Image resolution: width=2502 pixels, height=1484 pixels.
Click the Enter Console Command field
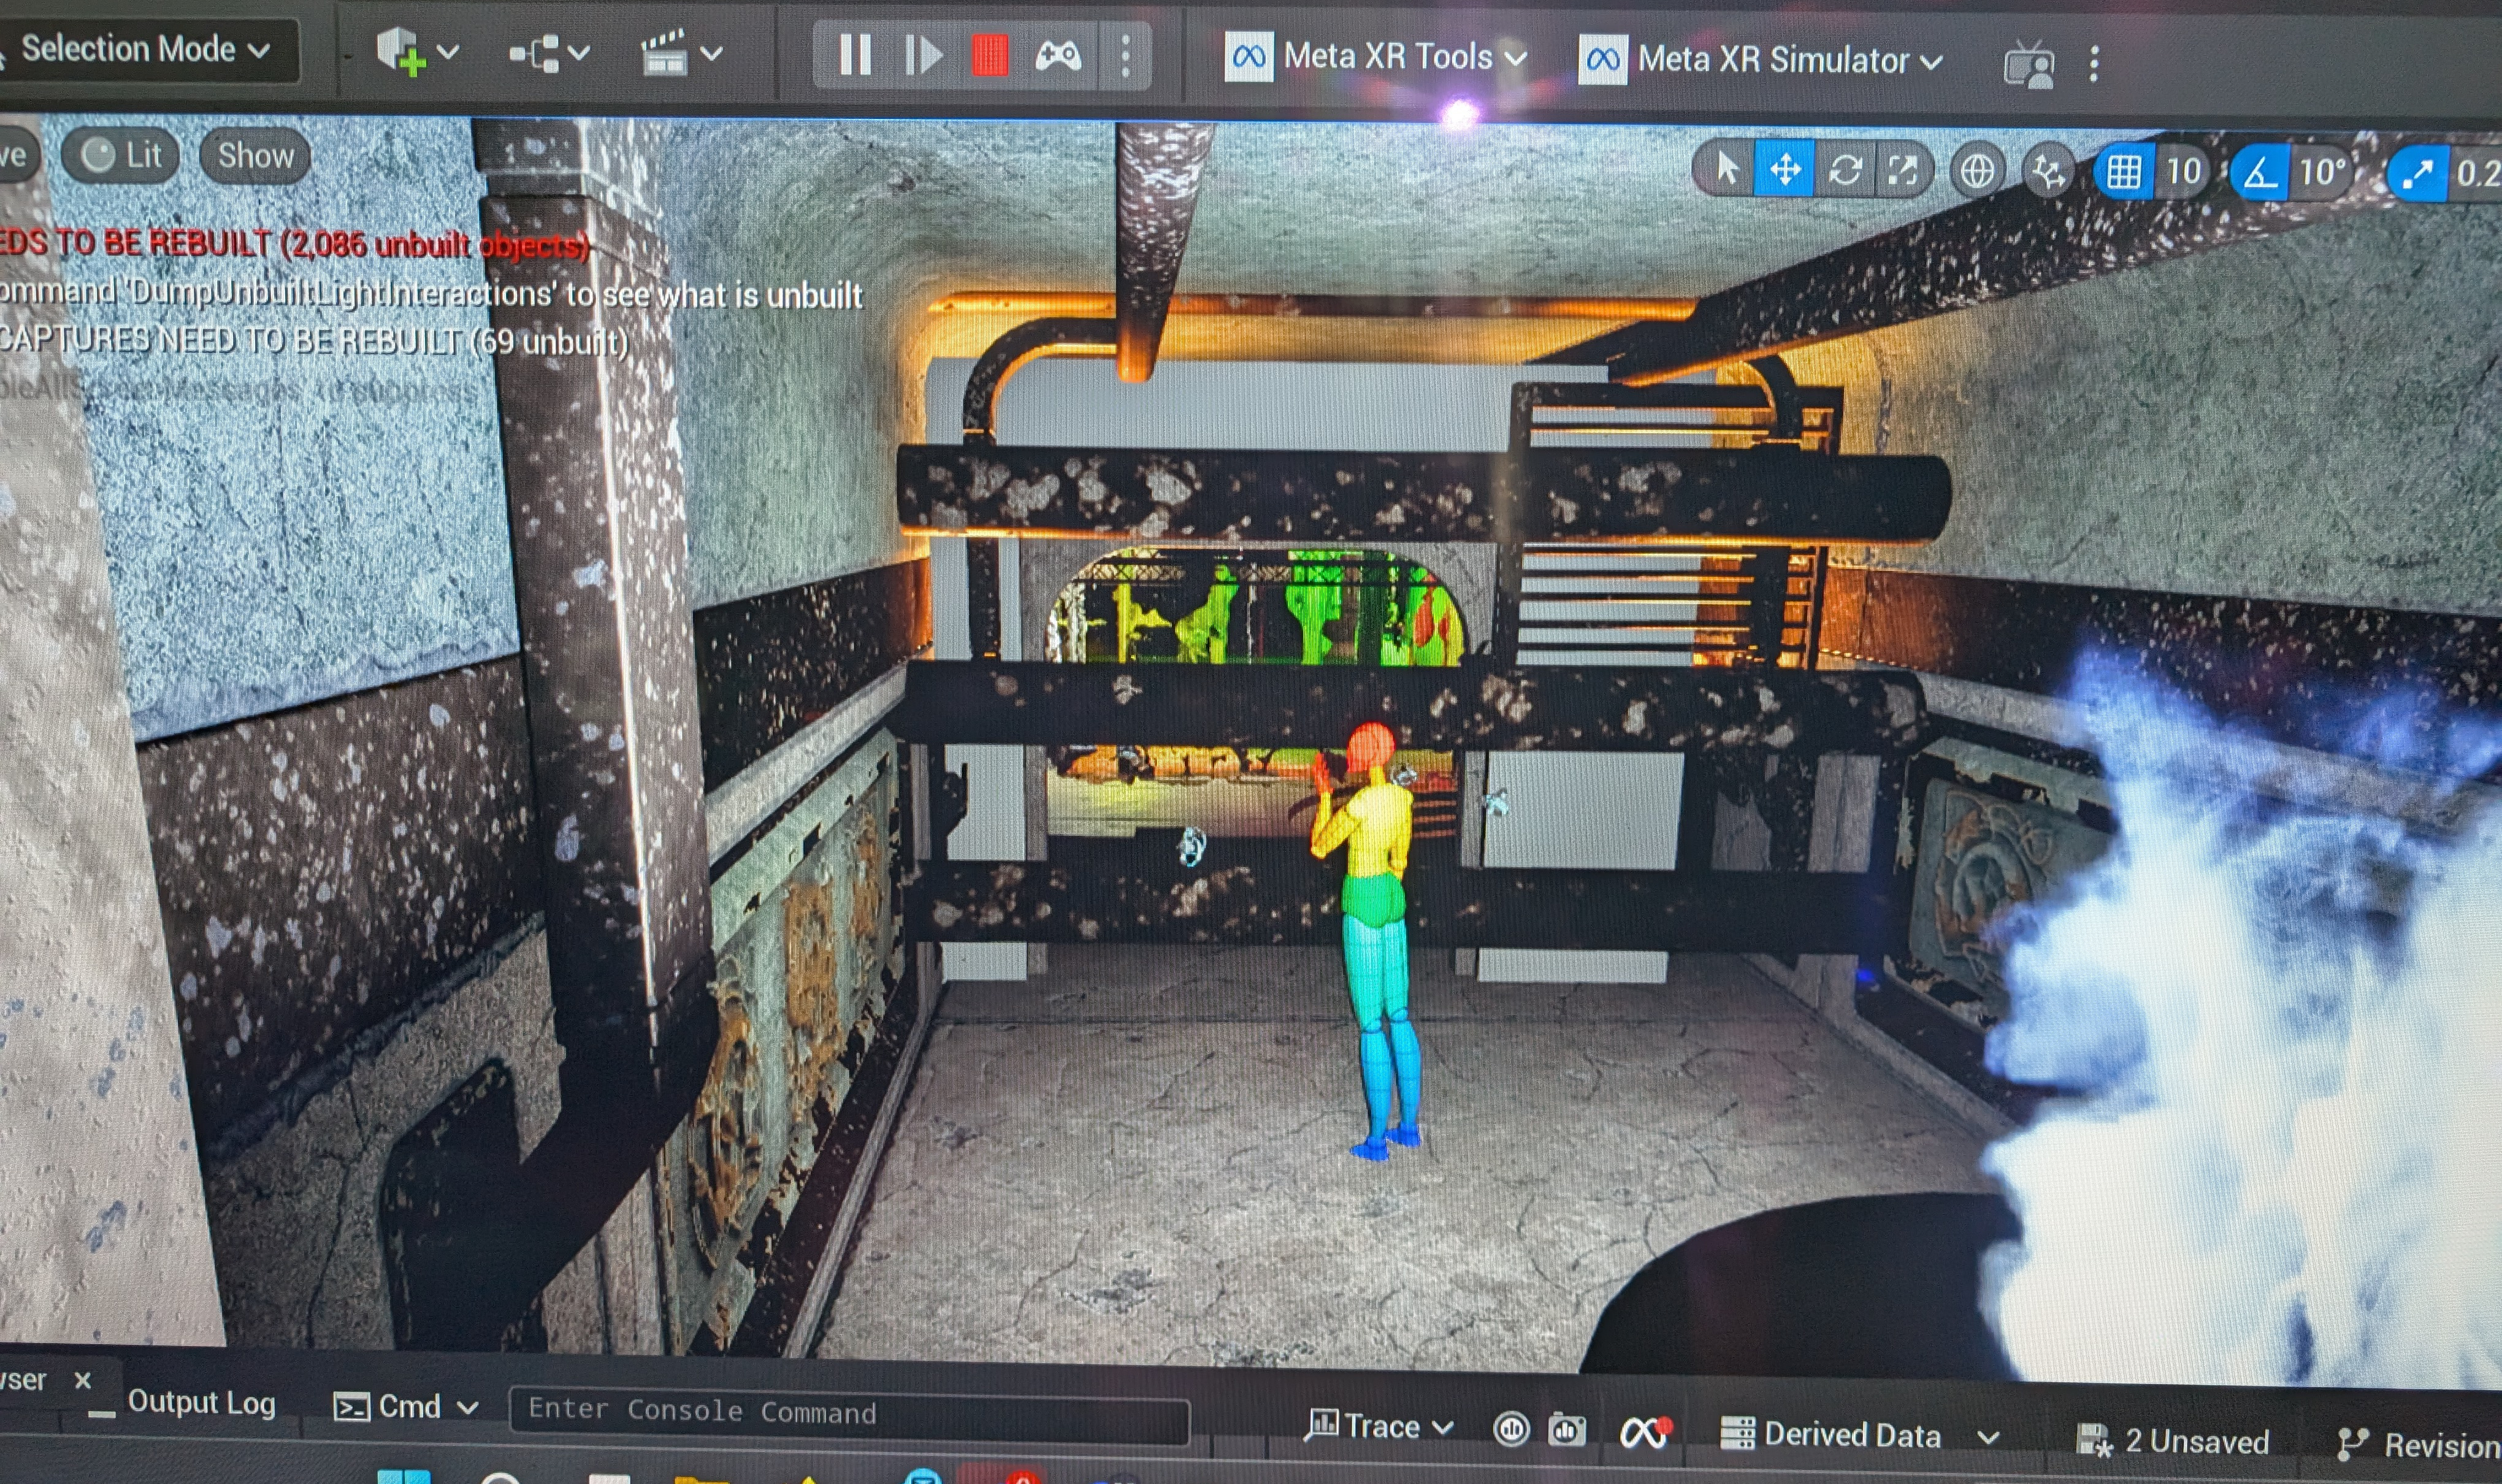click(x=848, y=1411)
